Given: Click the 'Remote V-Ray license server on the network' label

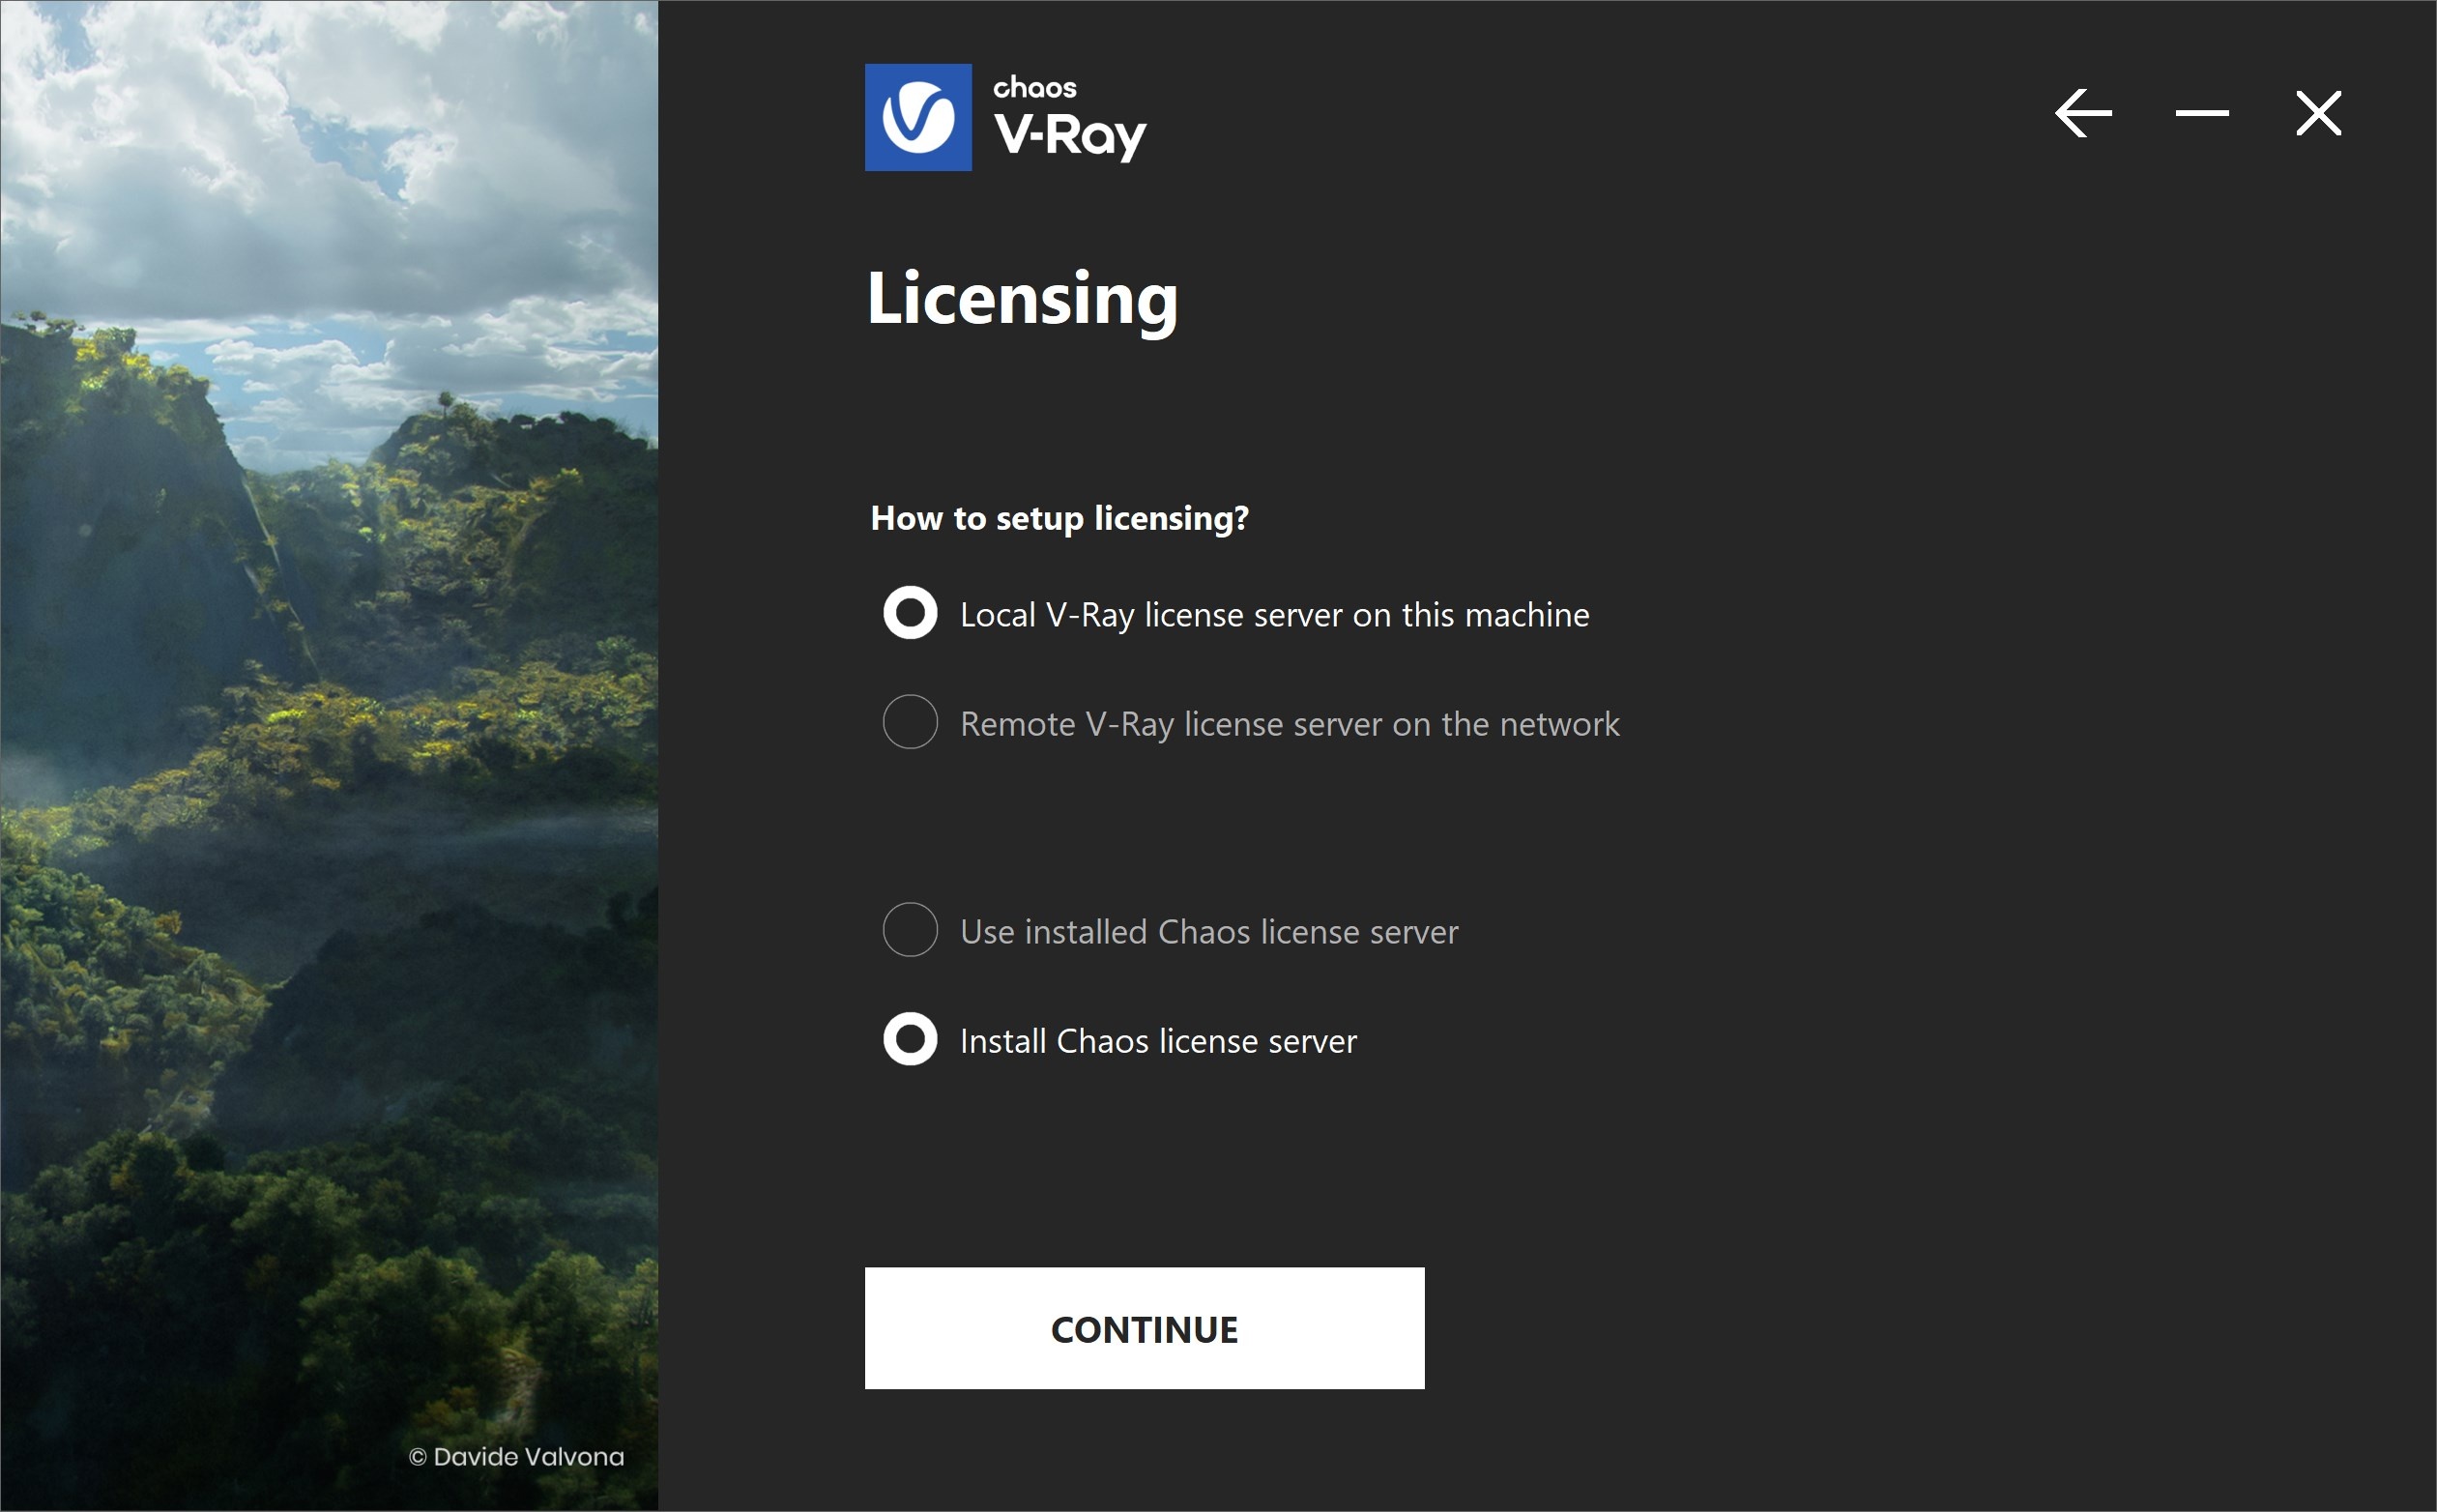Looking at the screenshot, I should tap(1290, 724).
